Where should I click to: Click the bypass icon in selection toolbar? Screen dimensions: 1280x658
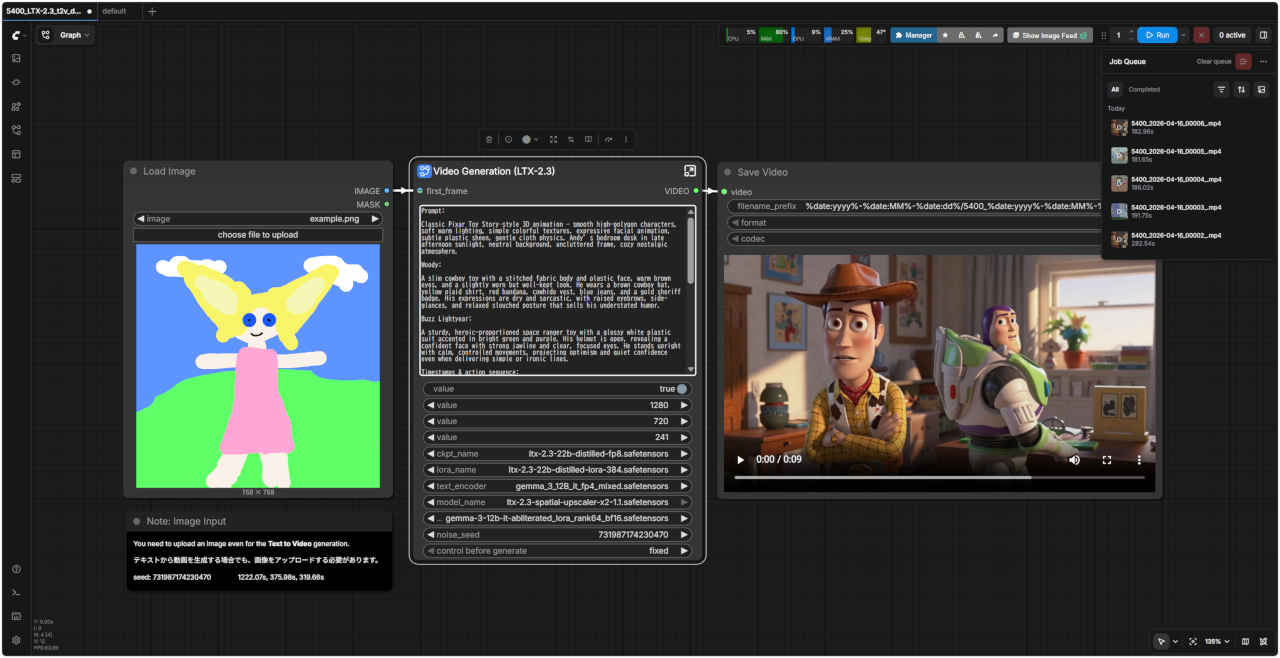(608, 139)
